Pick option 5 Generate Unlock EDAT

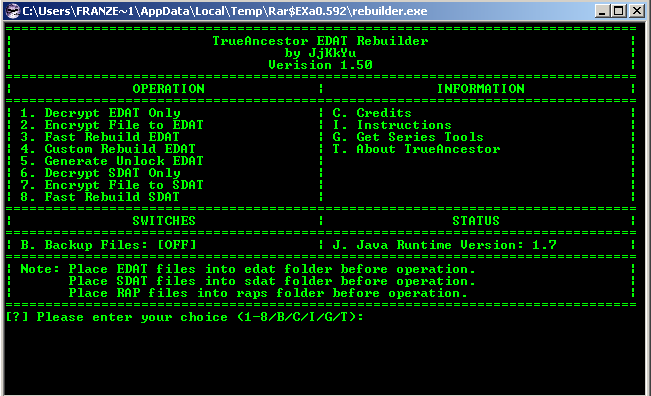click(x=112, y=161)
